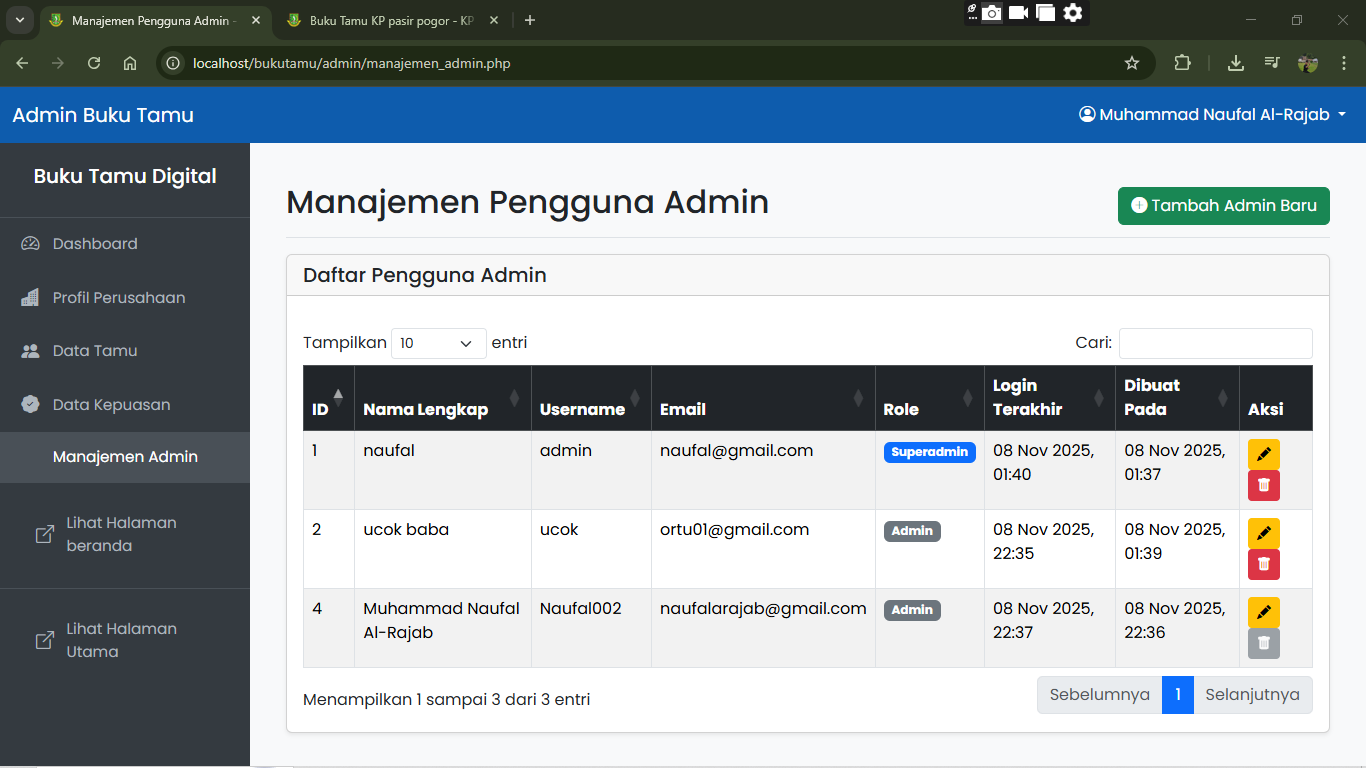Click the edit pencil icon for naufal
Image resolution: width=1366 pixels, height=768 pixels.
tap(1263, 454)
